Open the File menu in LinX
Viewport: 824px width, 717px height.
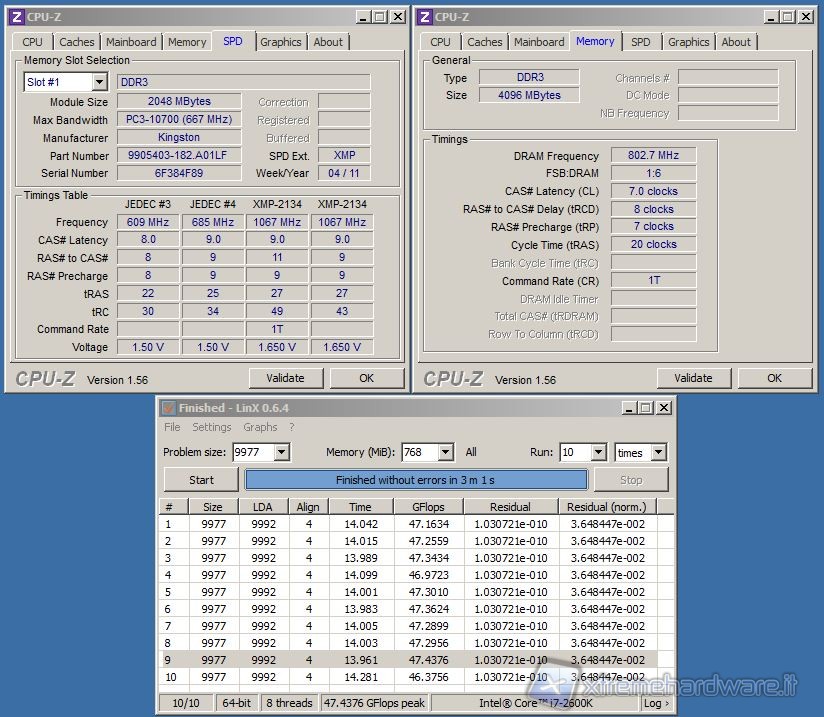point(173,427)
